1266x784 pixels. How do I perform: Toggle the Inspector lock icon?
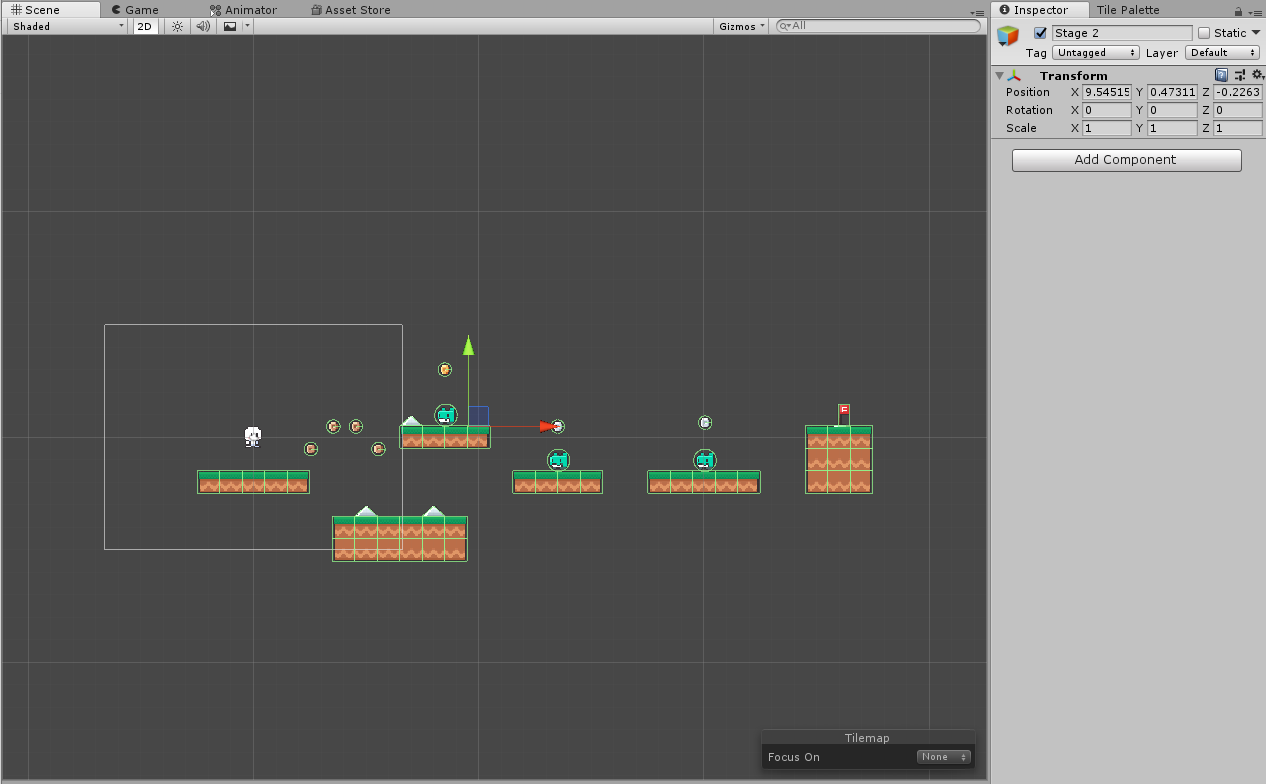(1238, 11)
